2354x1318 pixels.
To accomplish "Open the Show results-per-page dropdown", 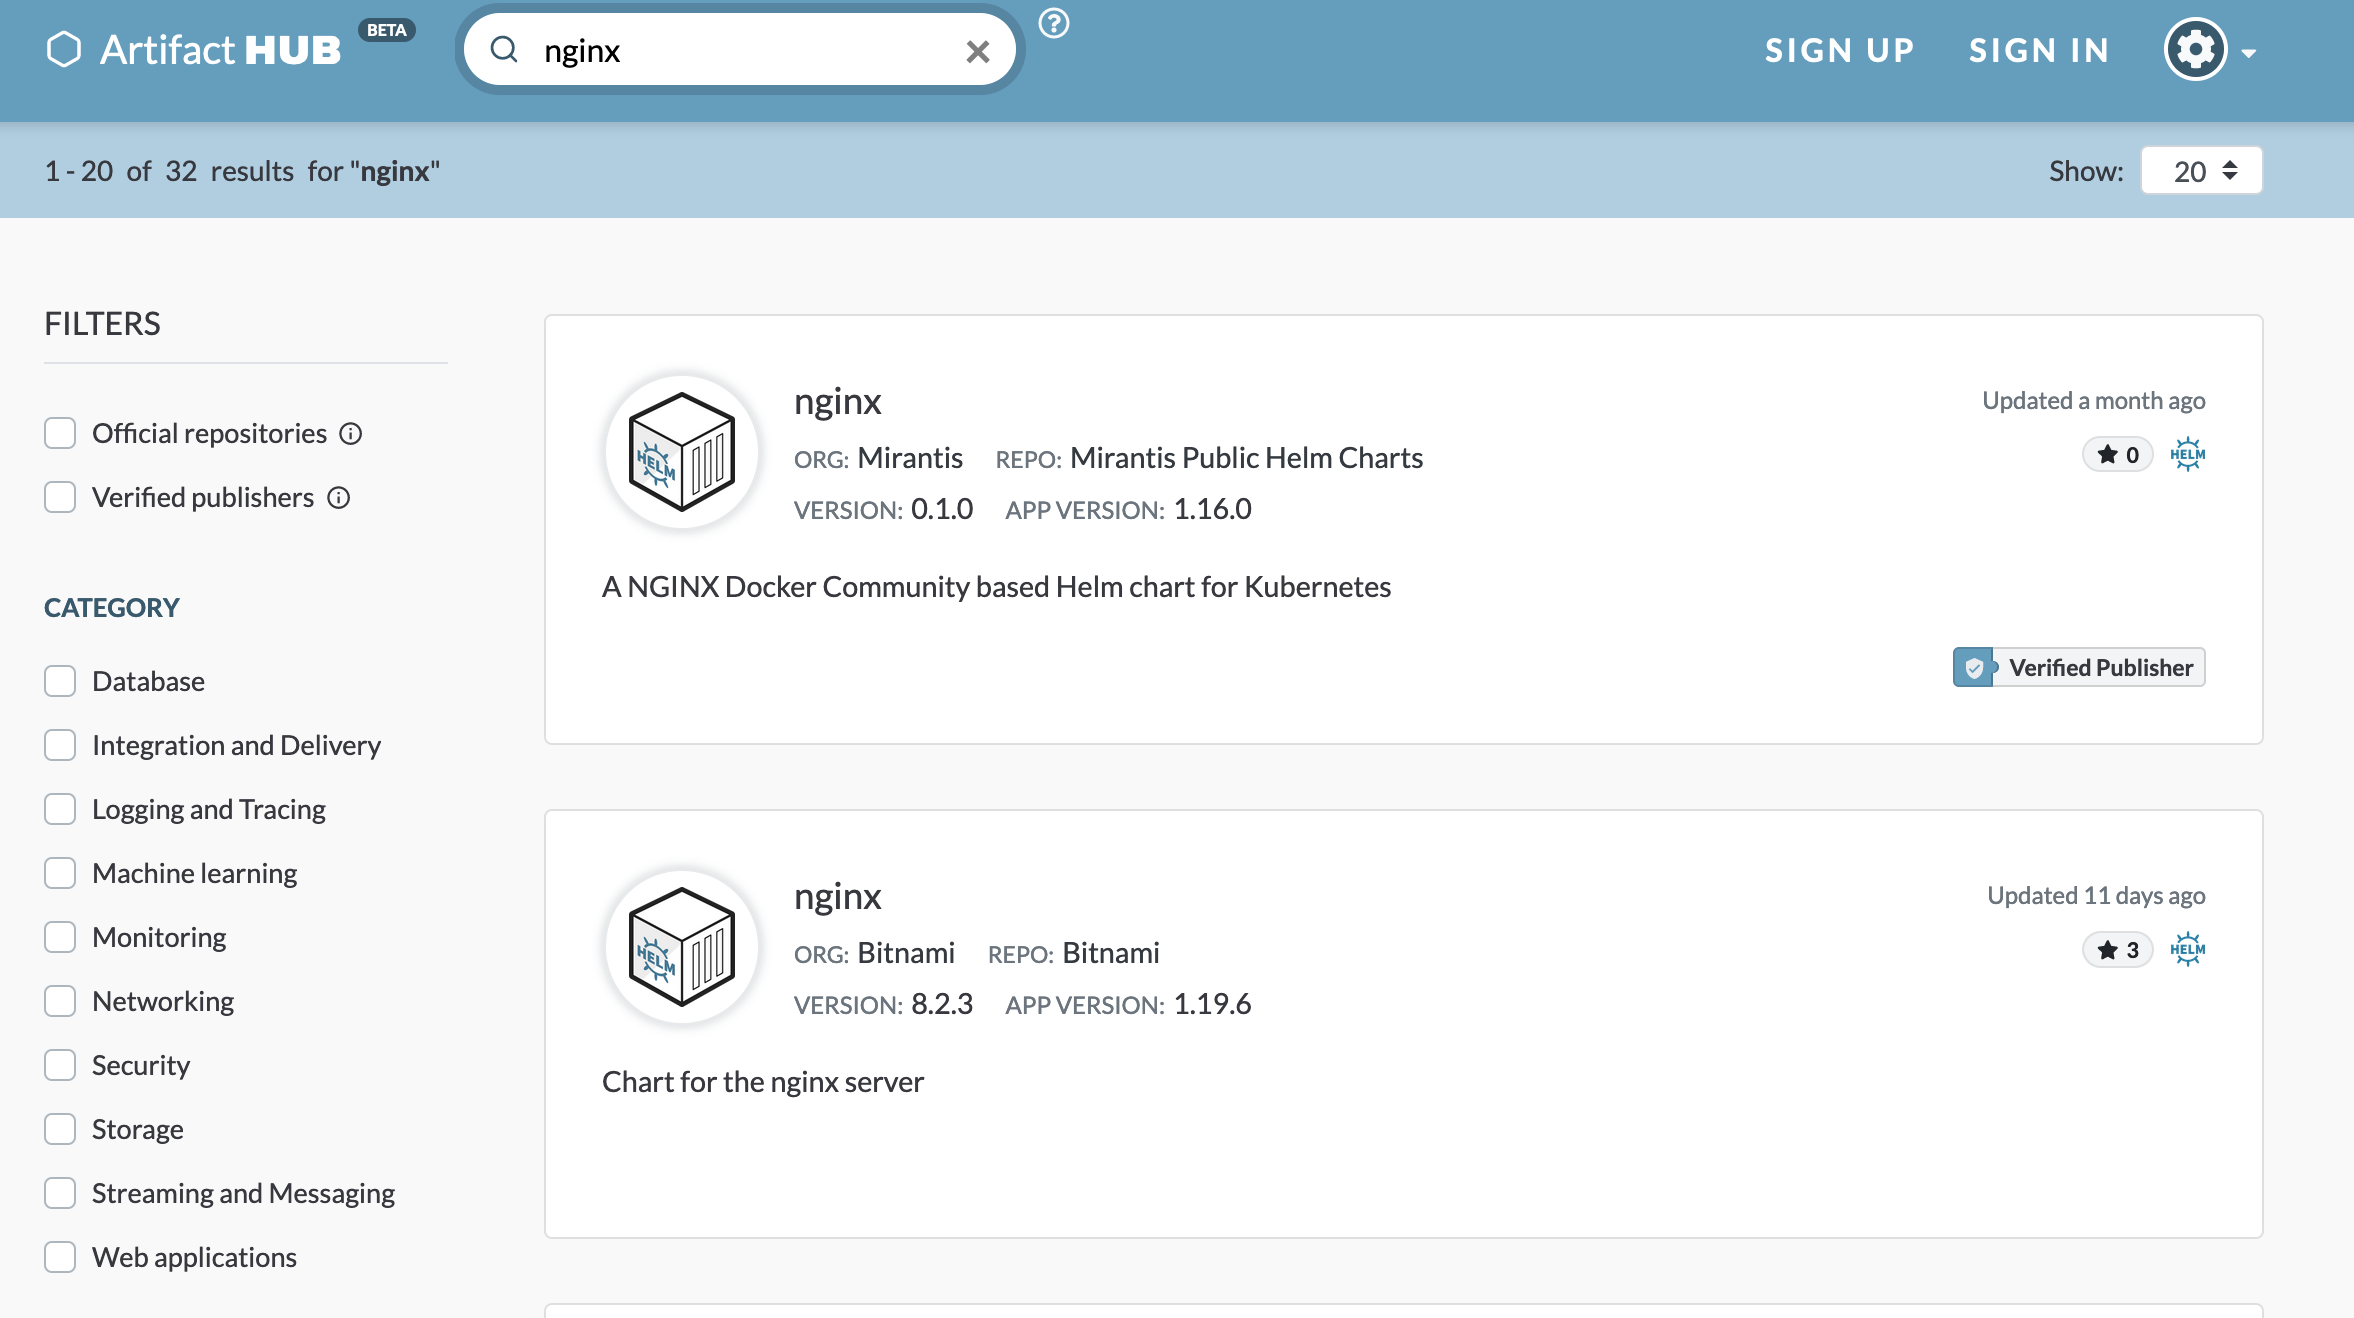I will click(2201, 171).
